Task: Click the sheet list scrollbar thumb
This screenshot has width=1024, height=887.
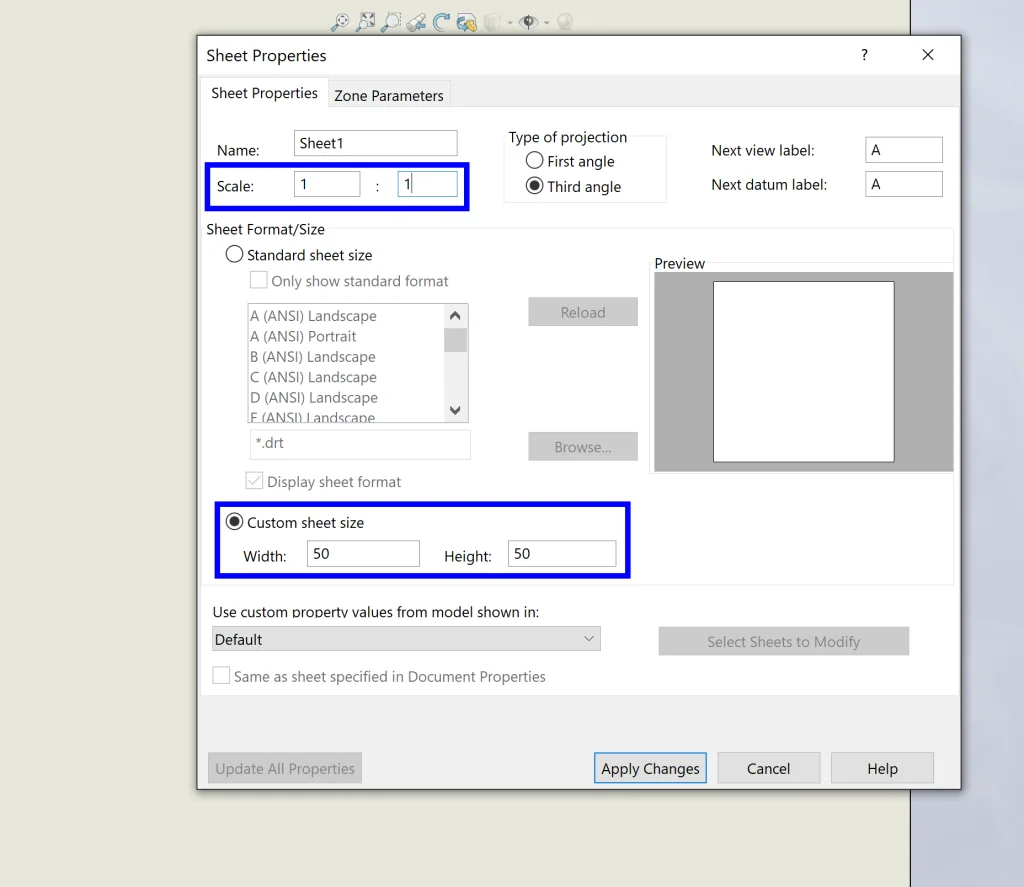Action: point(455,340)
